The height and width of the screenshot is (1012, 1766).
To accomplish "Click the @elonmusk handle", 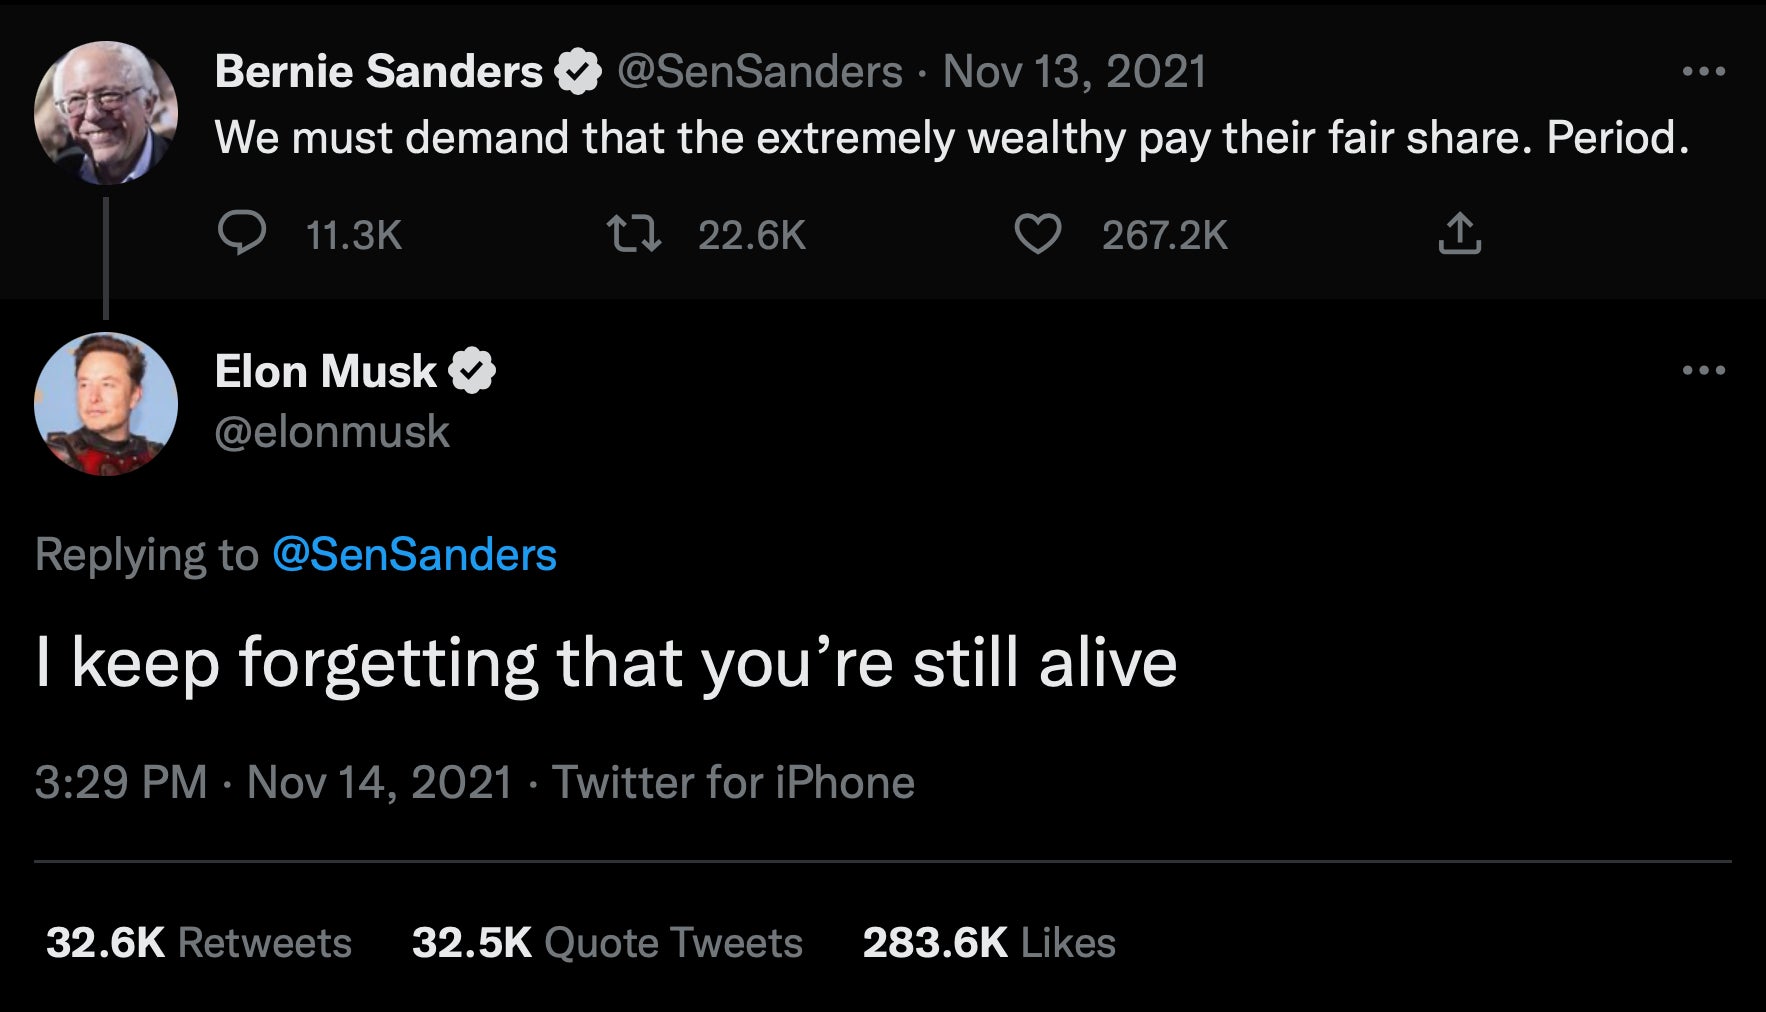I will coord(332,432).
